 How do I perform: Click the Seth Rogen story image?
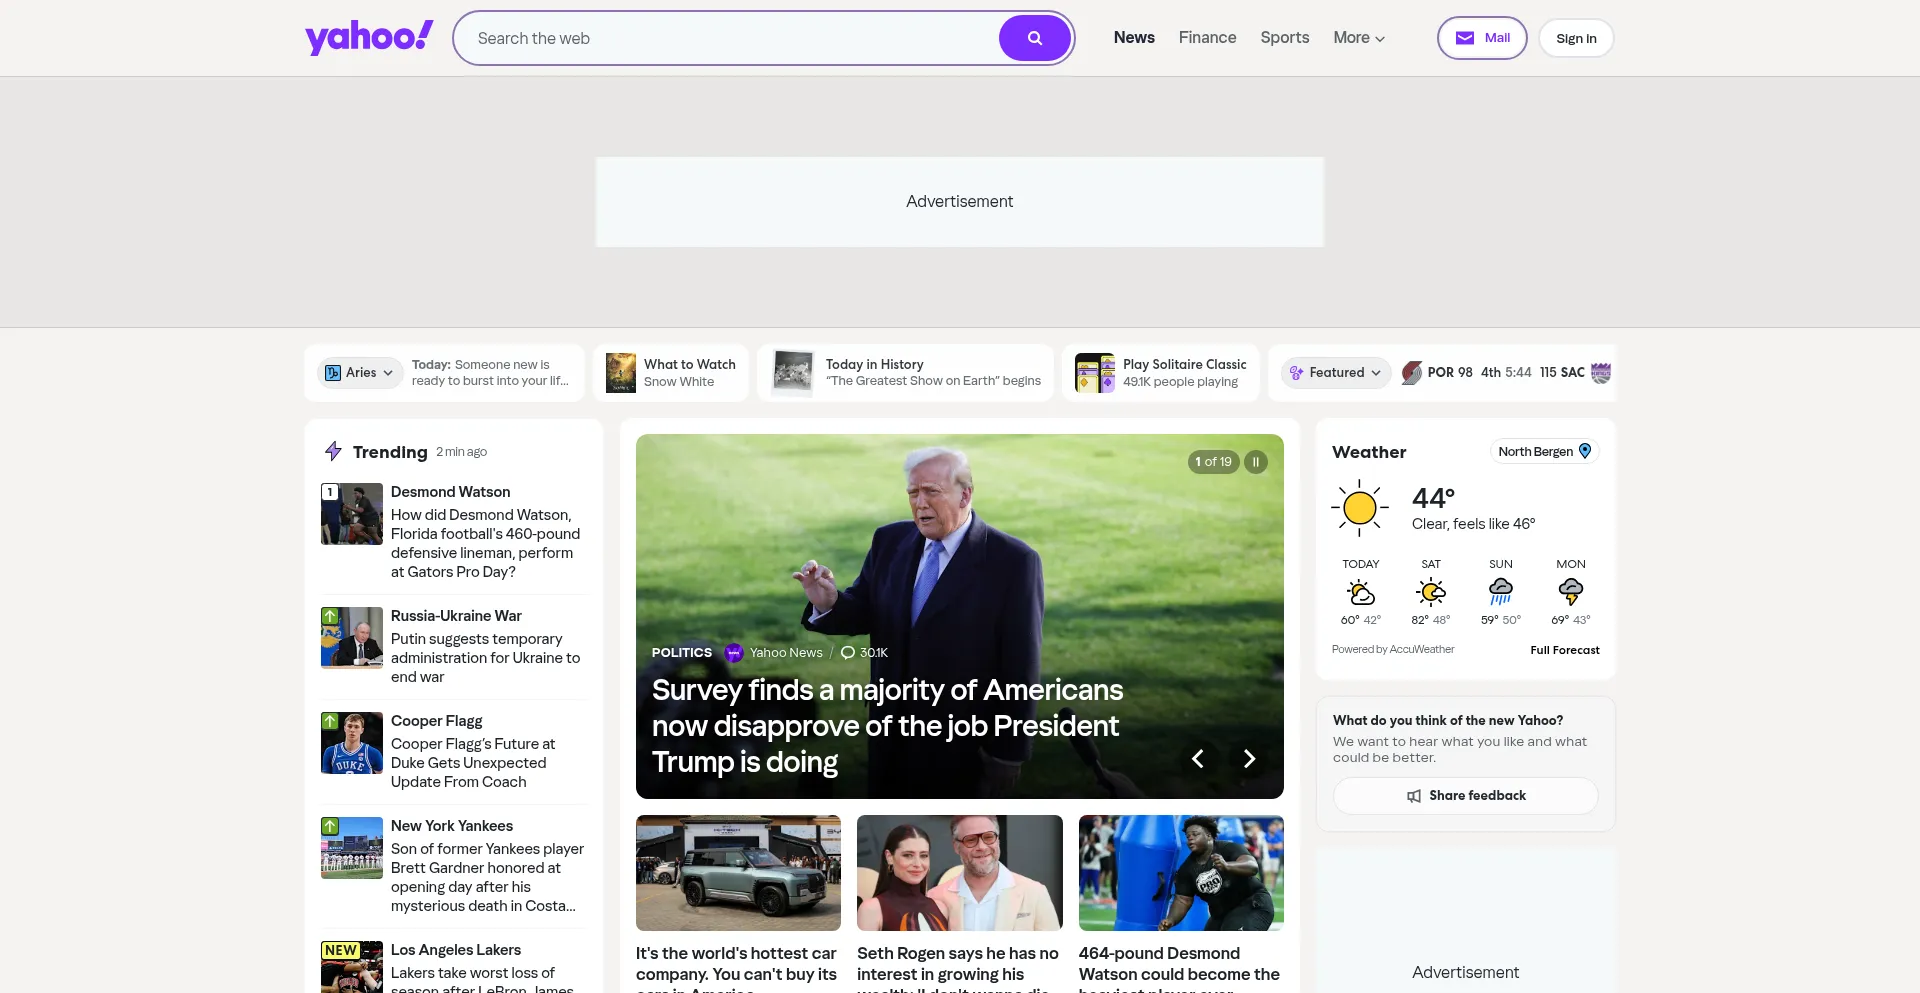tap(960, 873)
